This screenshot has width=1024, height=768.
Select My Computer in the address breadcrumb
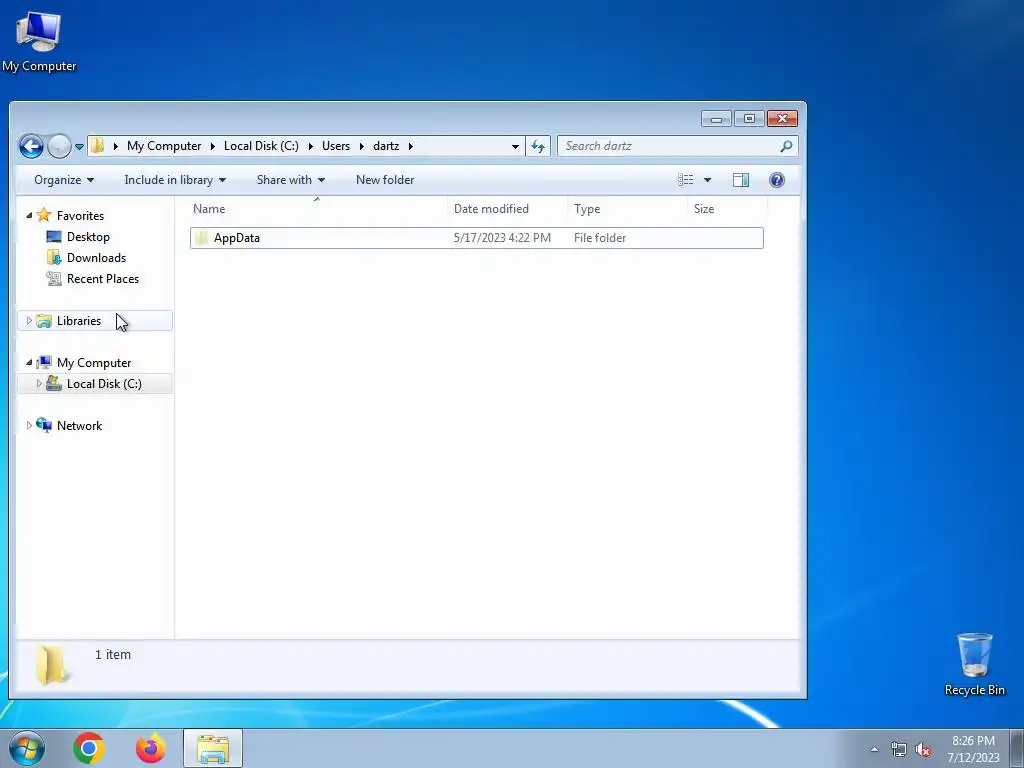[164, 146]
